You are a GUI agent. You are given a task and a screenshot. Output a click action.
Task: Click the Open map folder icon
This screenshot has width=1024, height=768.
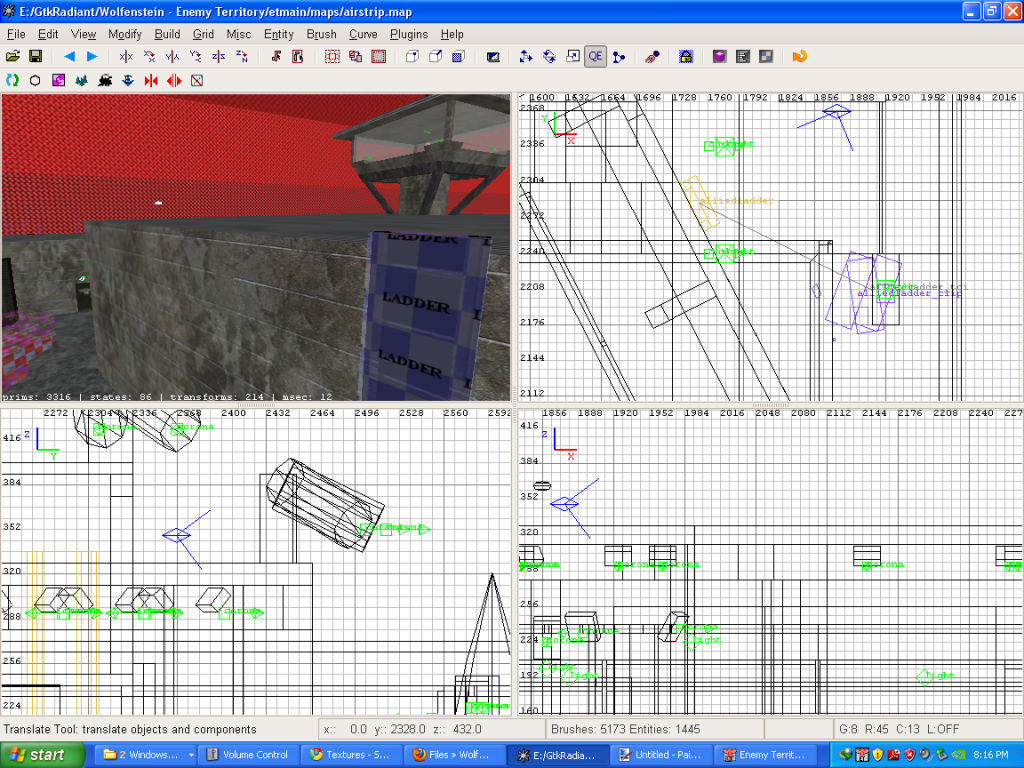click(13, 56)
